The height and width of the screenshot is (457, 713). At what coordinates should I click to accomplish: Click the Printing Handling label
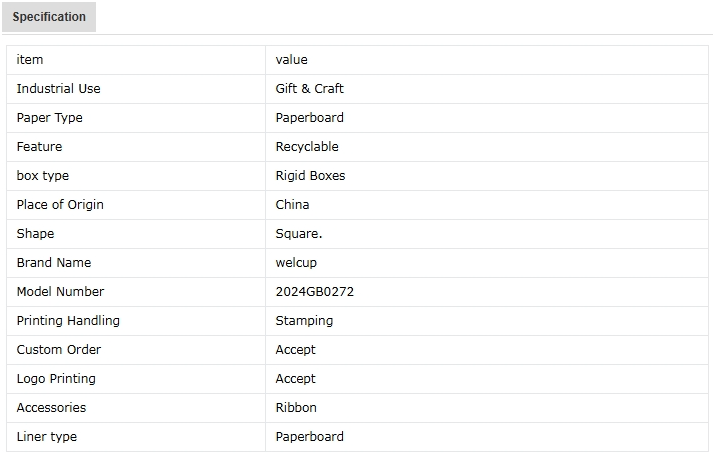pyautogui.click(x=68, y=321)
